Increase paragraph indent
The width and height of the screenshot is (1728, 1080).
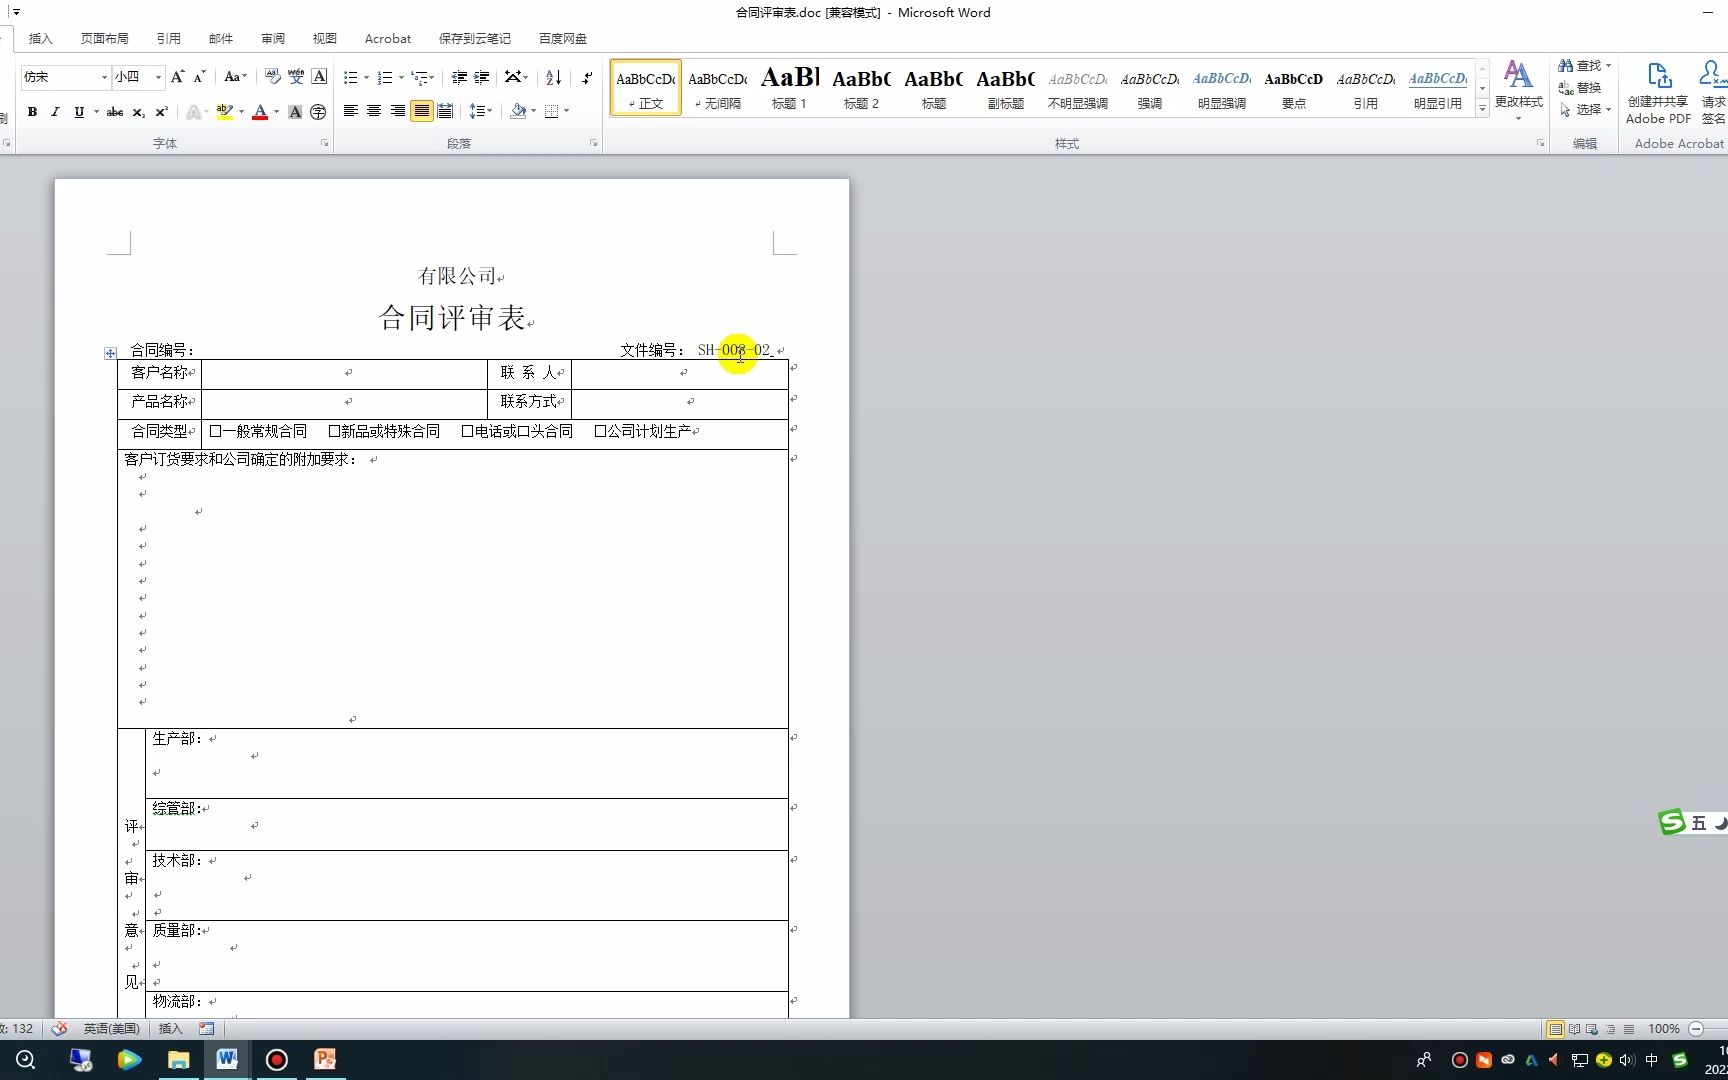(x=482, y=77)
